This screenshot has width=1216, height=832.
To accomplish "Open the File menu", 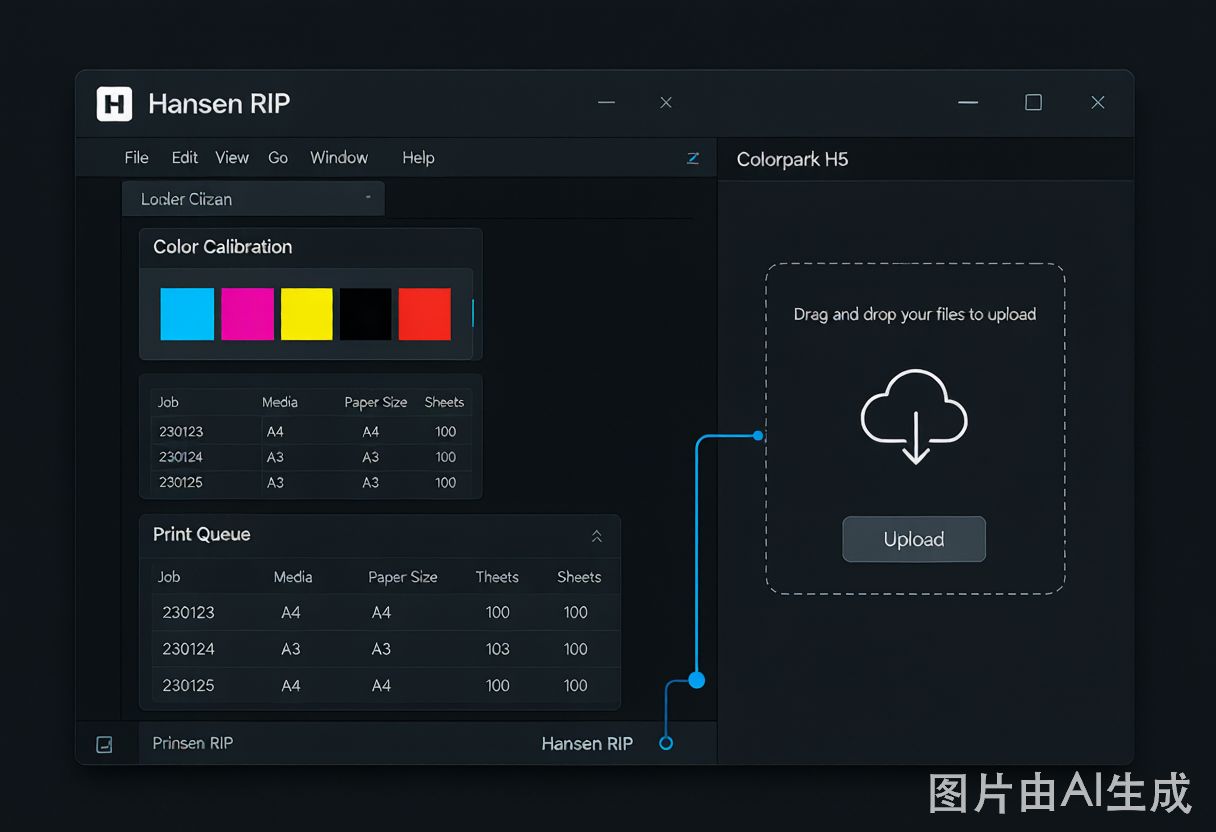I will click(136, 158).
